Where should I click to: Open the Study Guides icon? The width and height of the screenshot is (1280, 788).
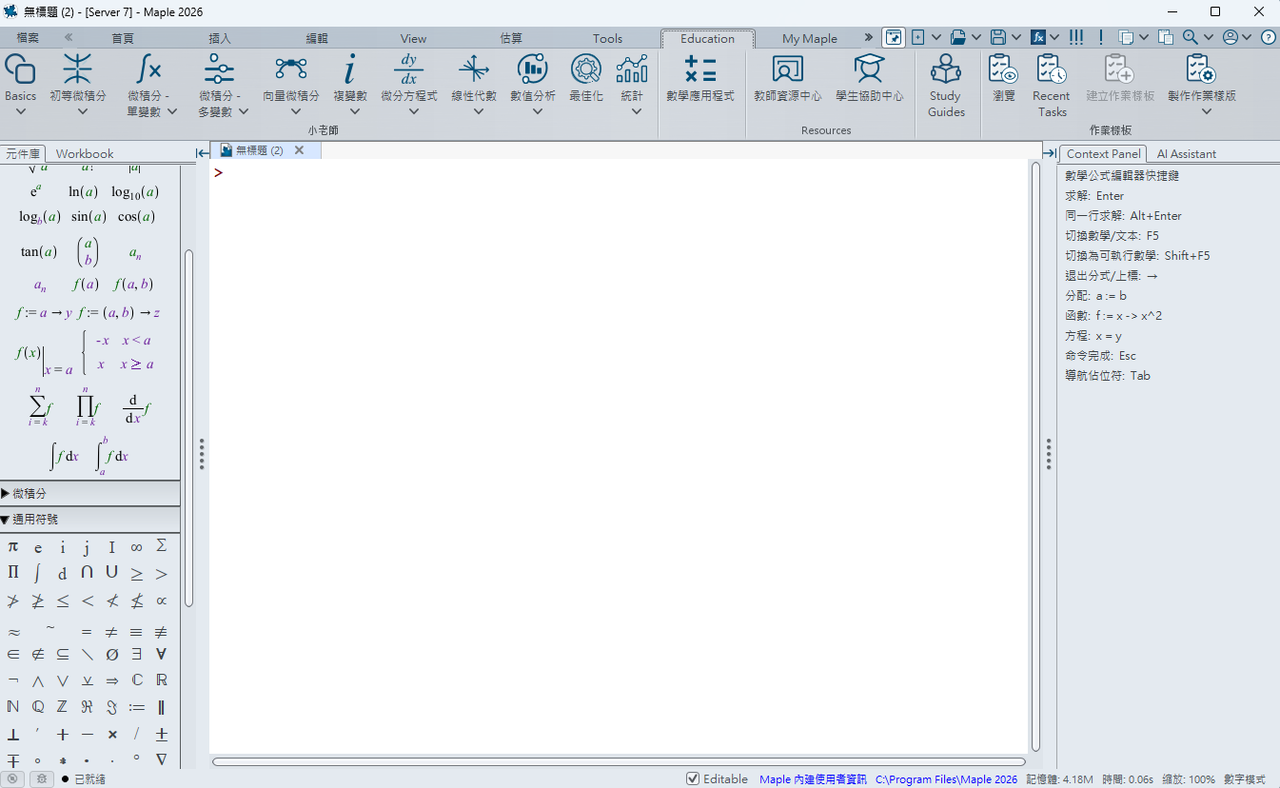[945, 86]
